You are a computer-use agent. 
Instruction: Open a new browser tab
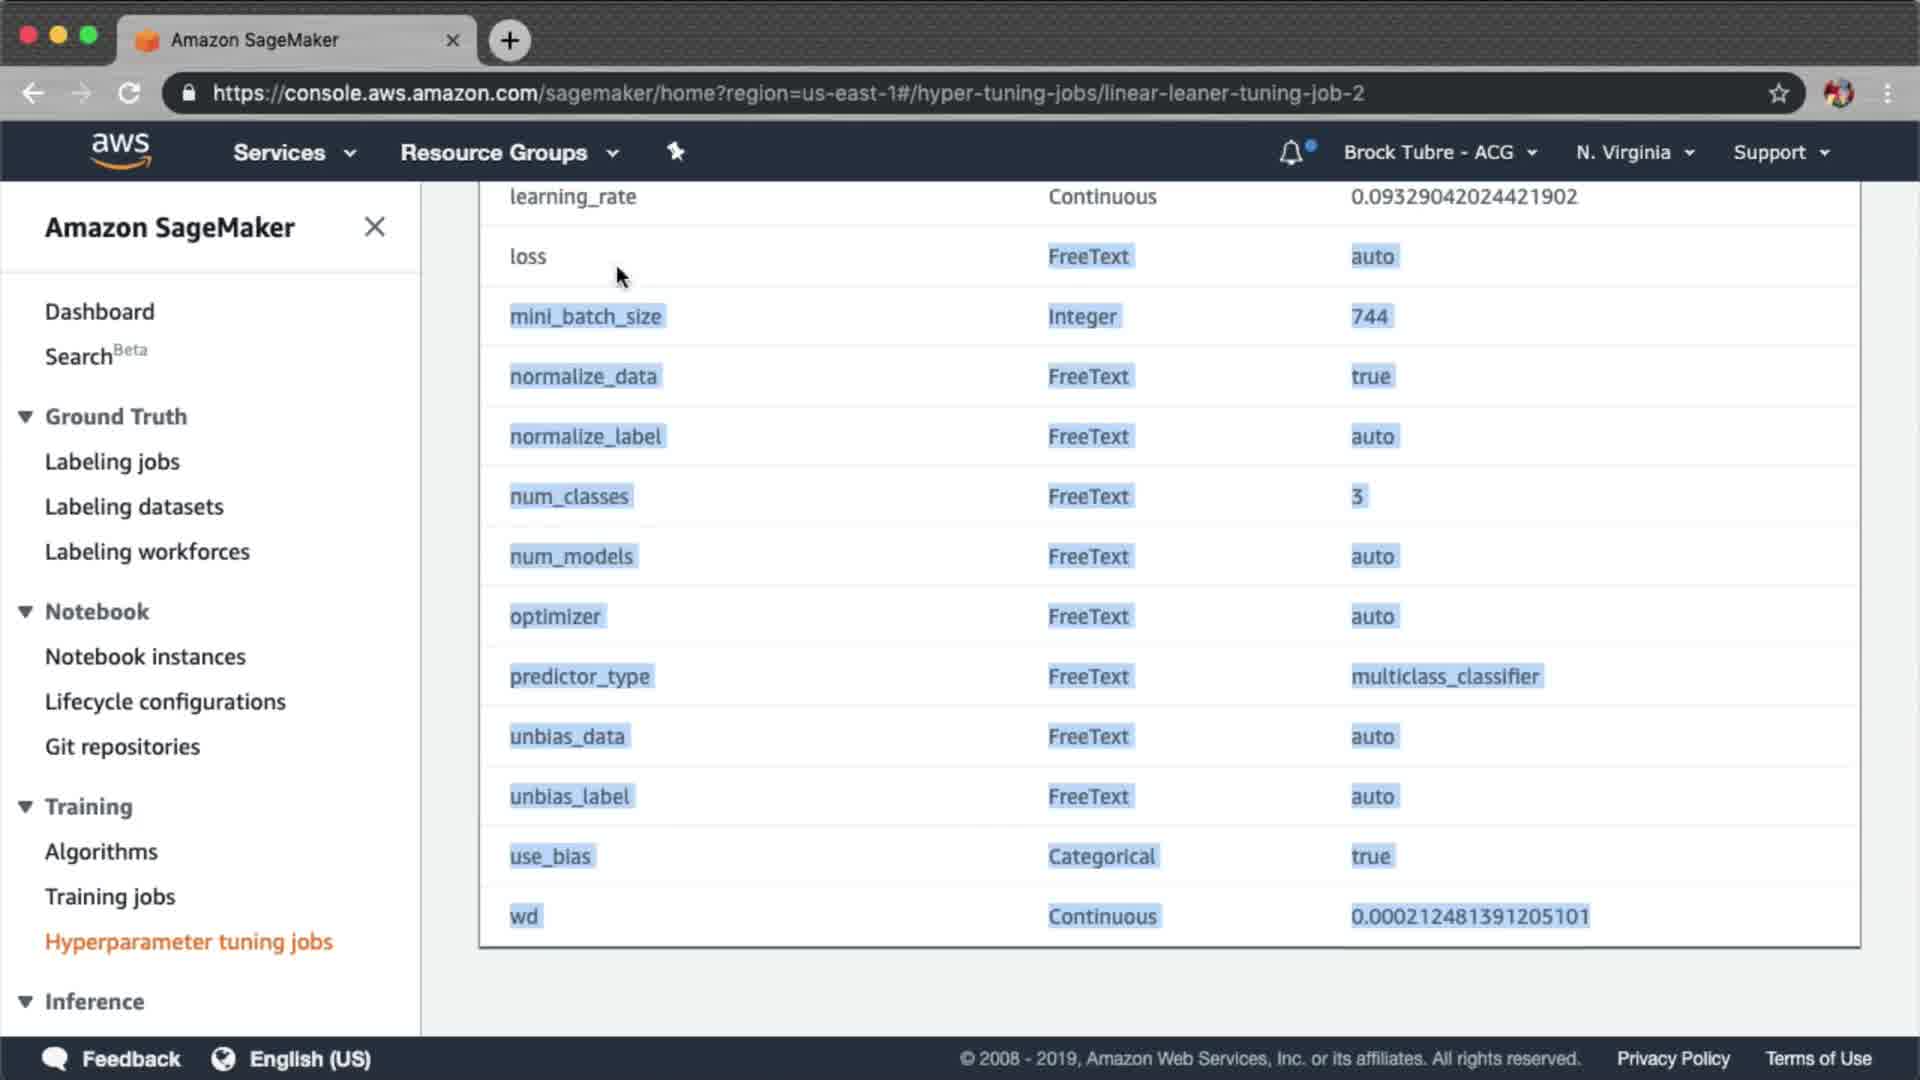coord(509,40)
